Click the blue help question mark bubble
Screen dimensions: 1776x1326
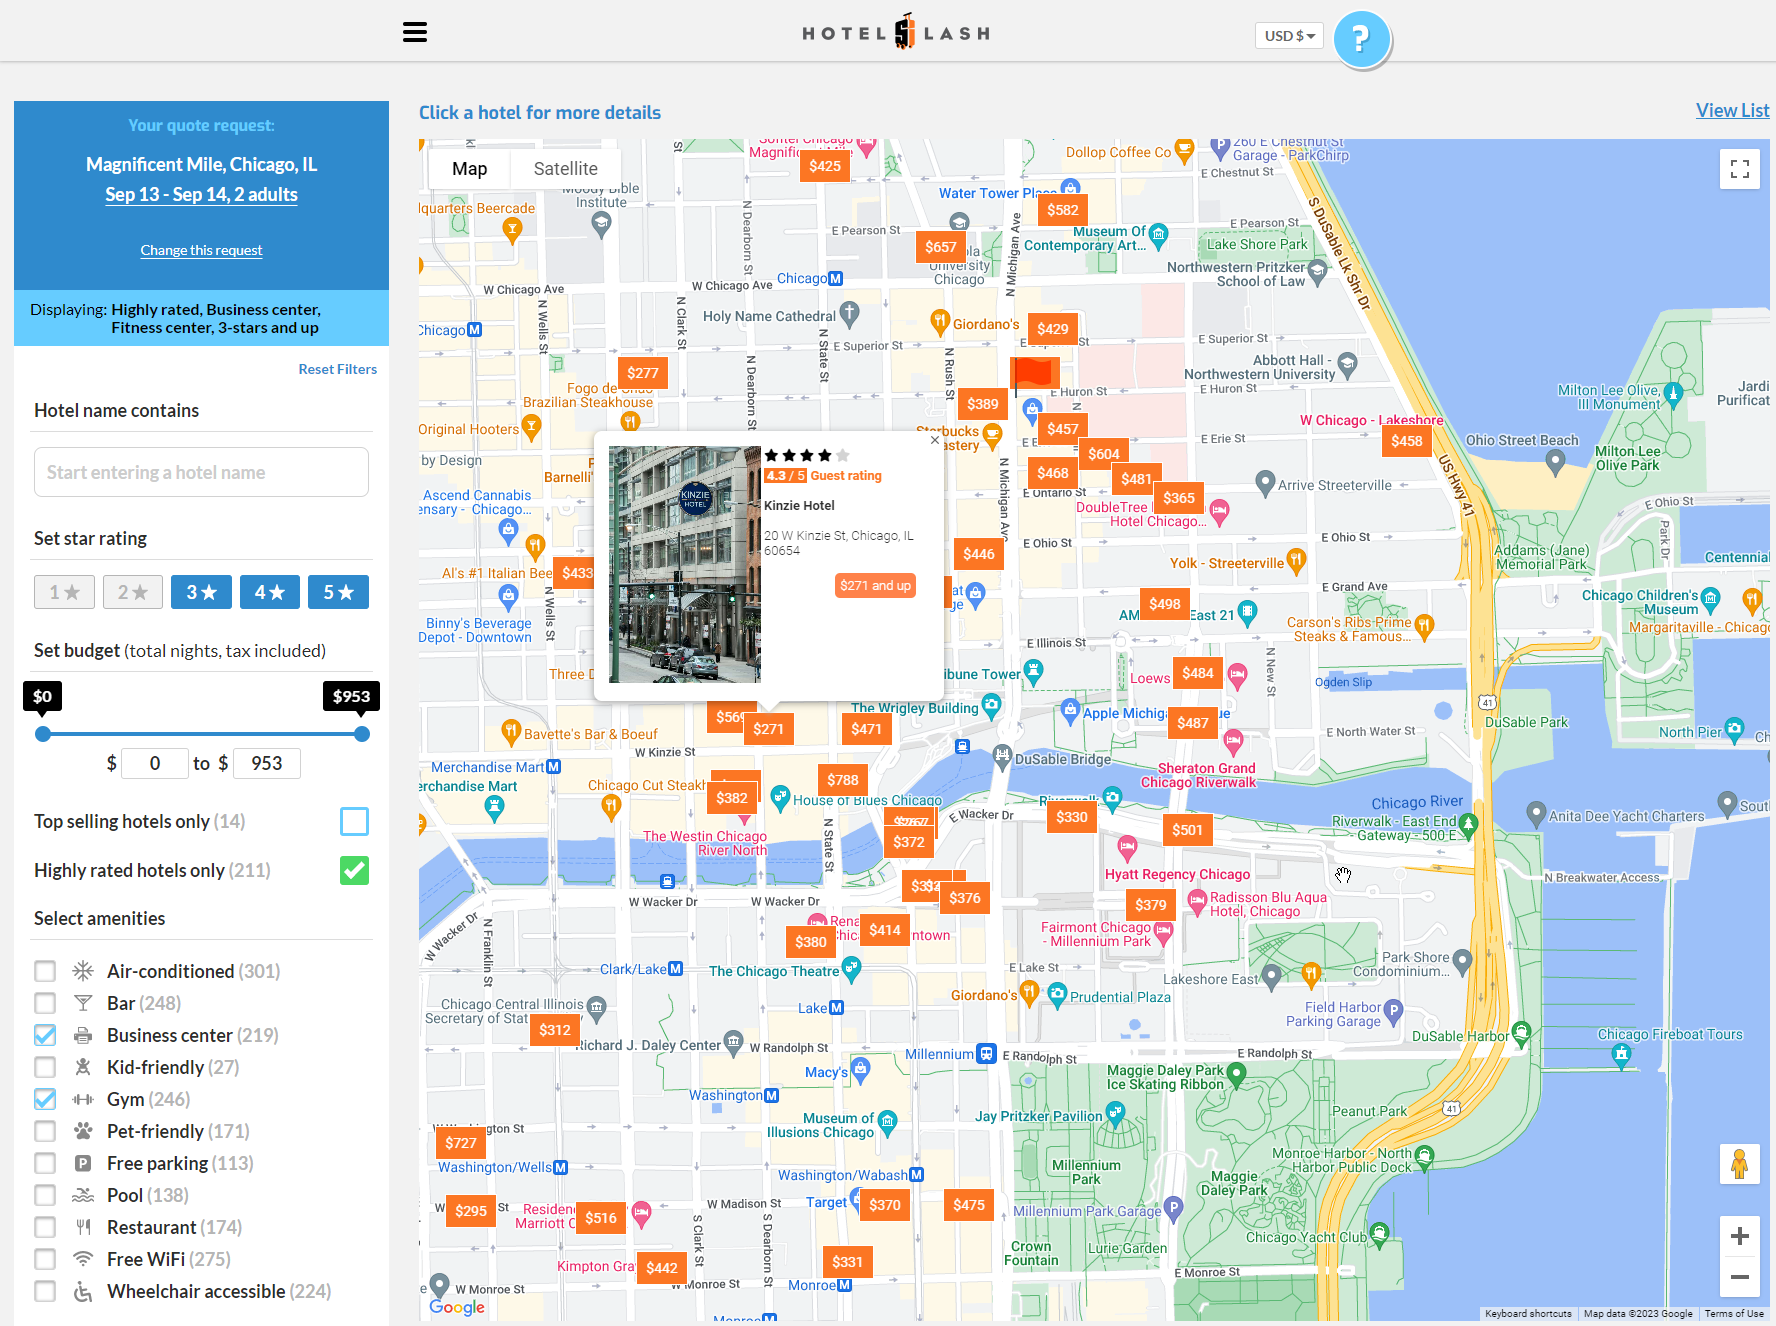click(x=1362, y=38)
